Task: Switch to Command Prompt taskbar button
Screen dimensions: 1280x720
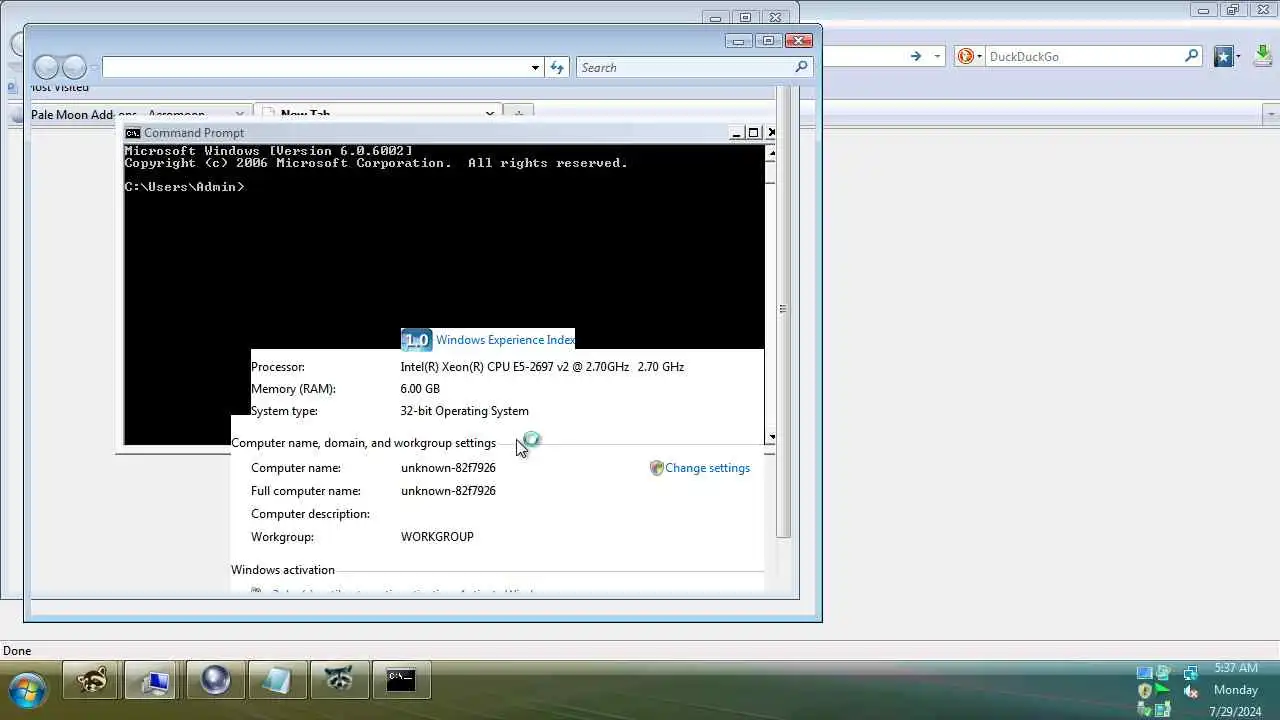Action: [x=401, y=680]
